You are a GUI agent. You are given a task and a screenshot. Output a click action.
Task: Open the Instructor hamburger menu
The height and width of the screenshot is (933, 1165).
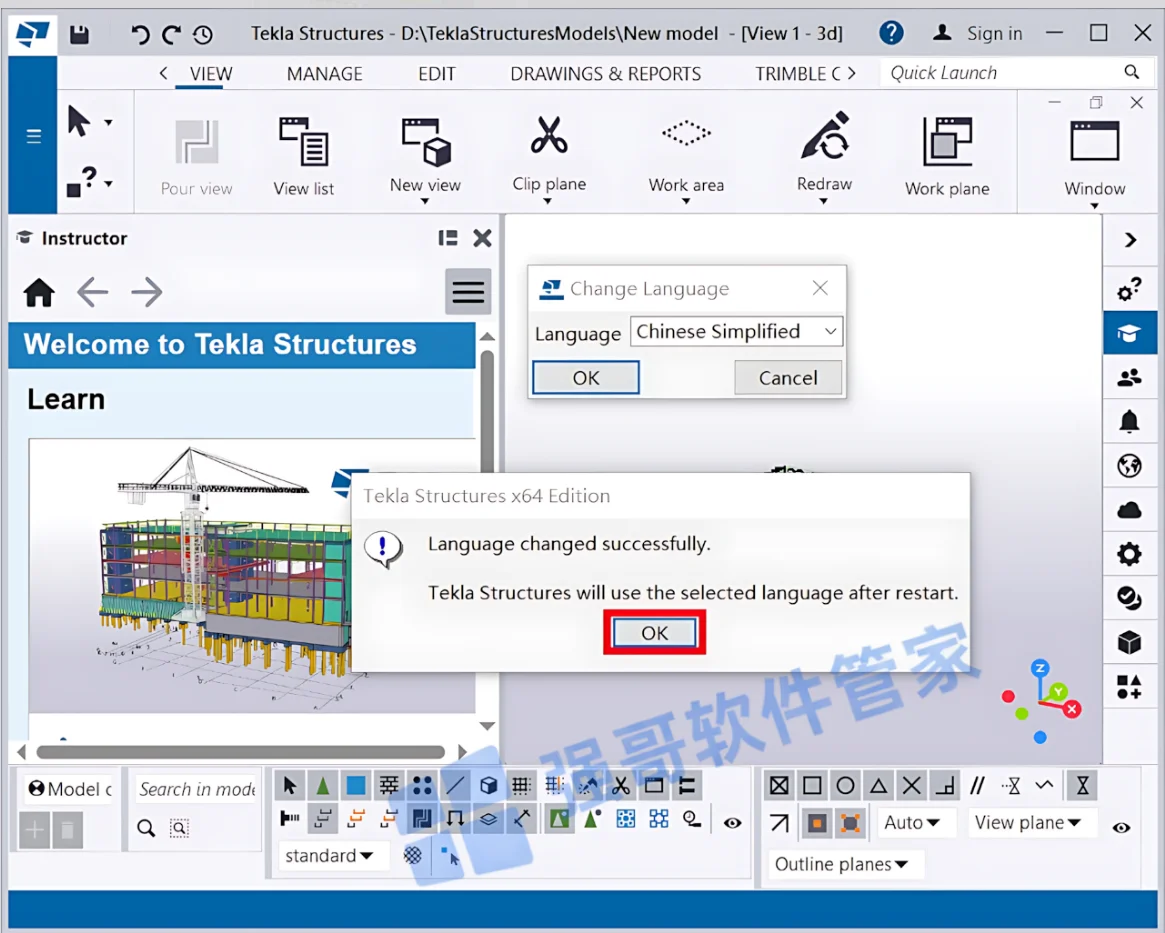pos(468,291)
